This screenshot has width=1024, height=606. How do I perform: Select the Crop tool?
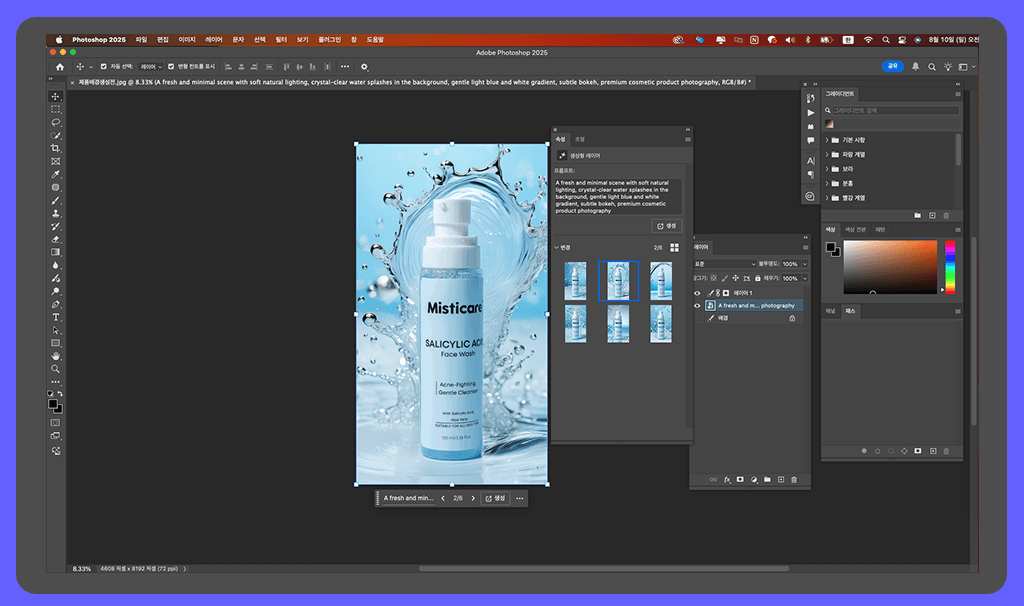click(56, 148)
